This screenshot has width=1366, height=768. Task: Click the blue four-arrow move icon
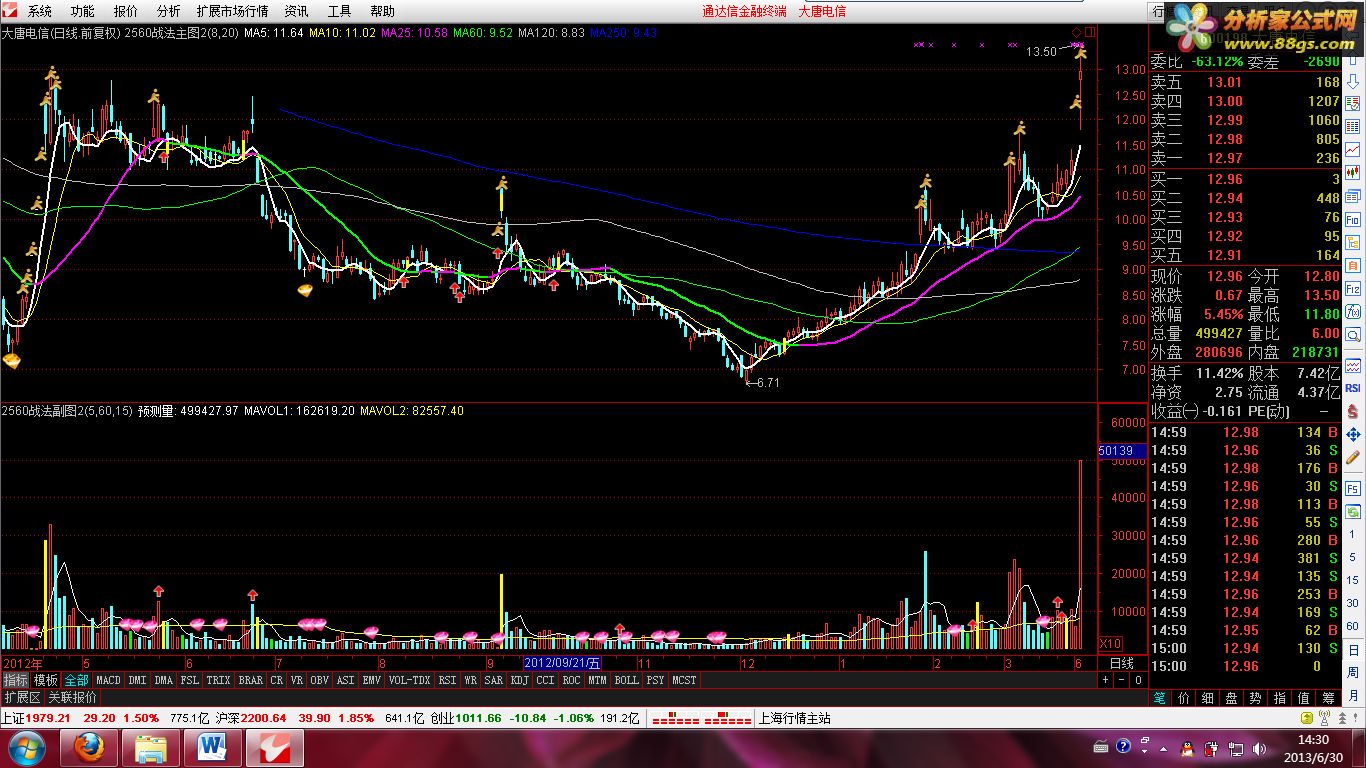coord(1353,434)
